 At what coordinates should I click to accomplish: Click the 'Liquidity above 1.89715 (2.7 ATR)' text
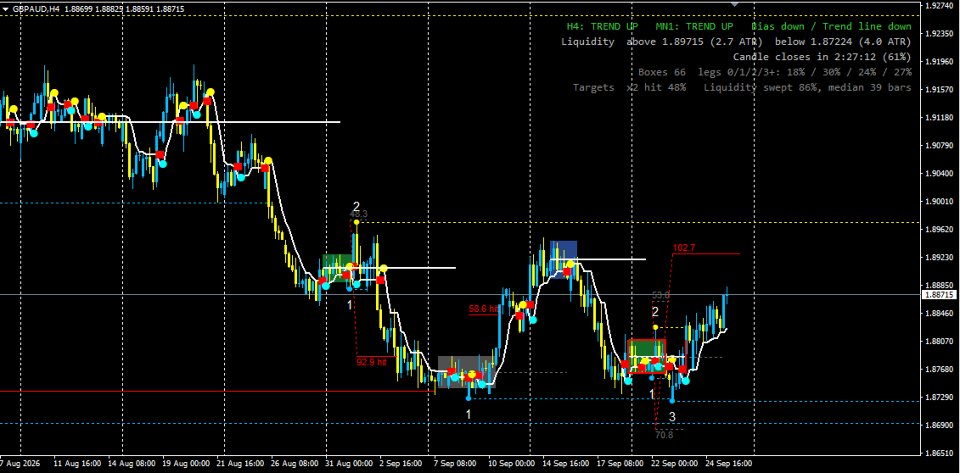pos(662,42)
